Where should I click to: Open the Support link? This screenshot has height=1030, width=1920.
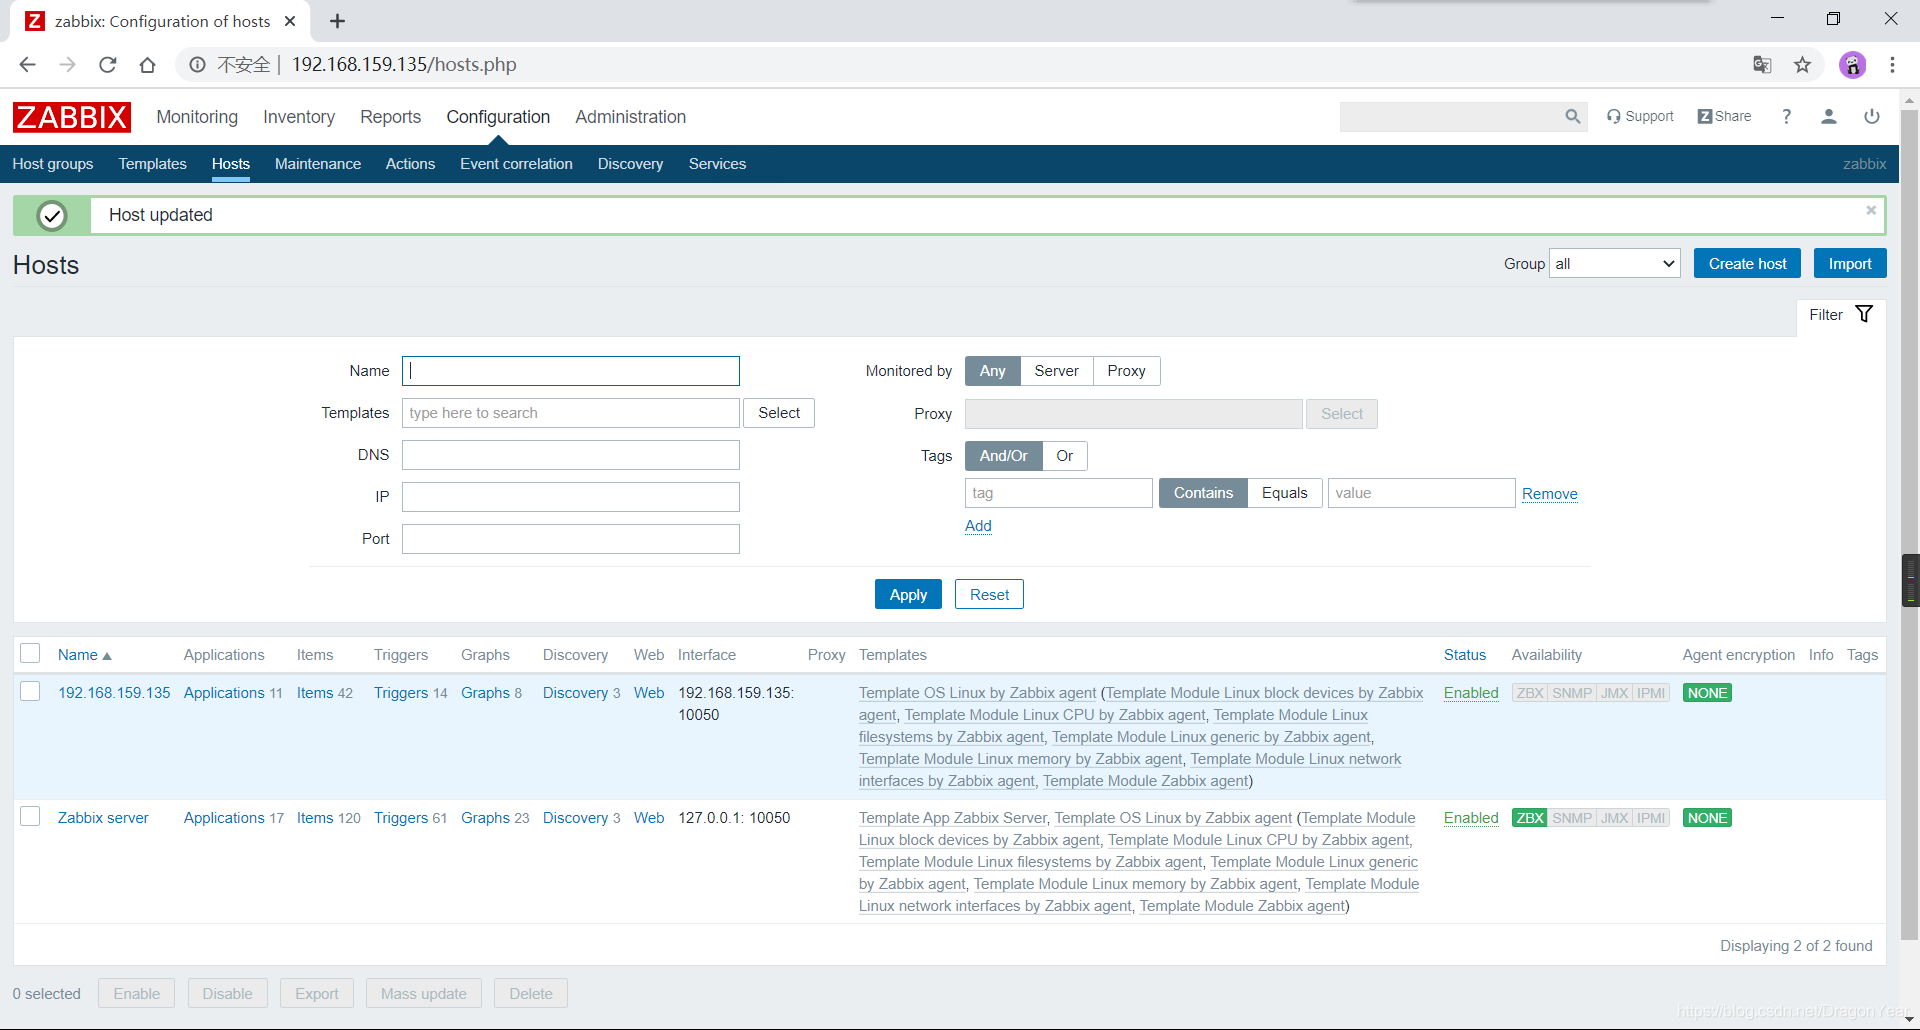(x=1640, y=116)
